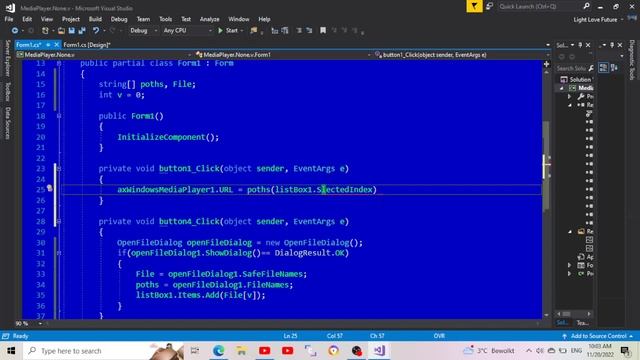The width and height of the screenshot is (640, 360).
Task: Click the comment out lines icon
Action: [x=299, y=31]
